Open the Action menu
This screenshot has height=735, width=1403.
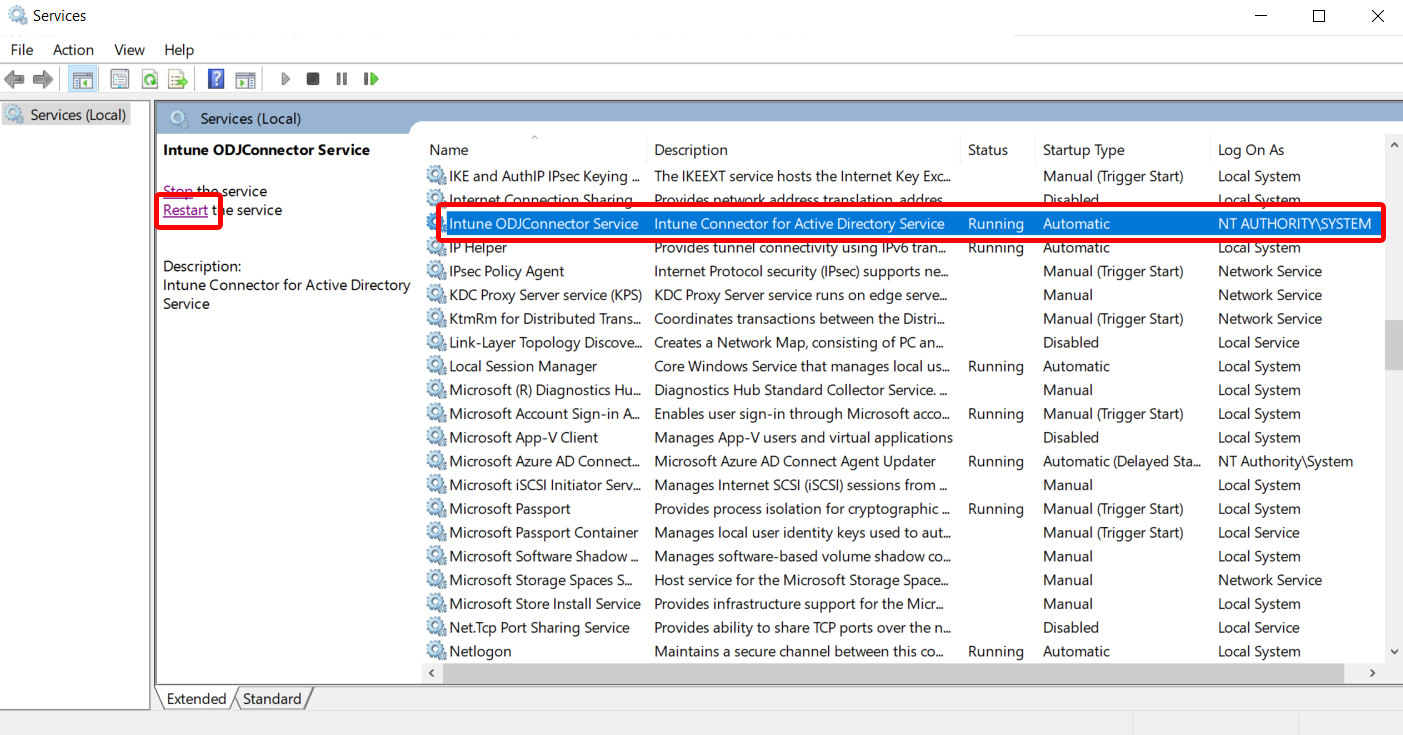pyautogui.click(x=73, y=50)
